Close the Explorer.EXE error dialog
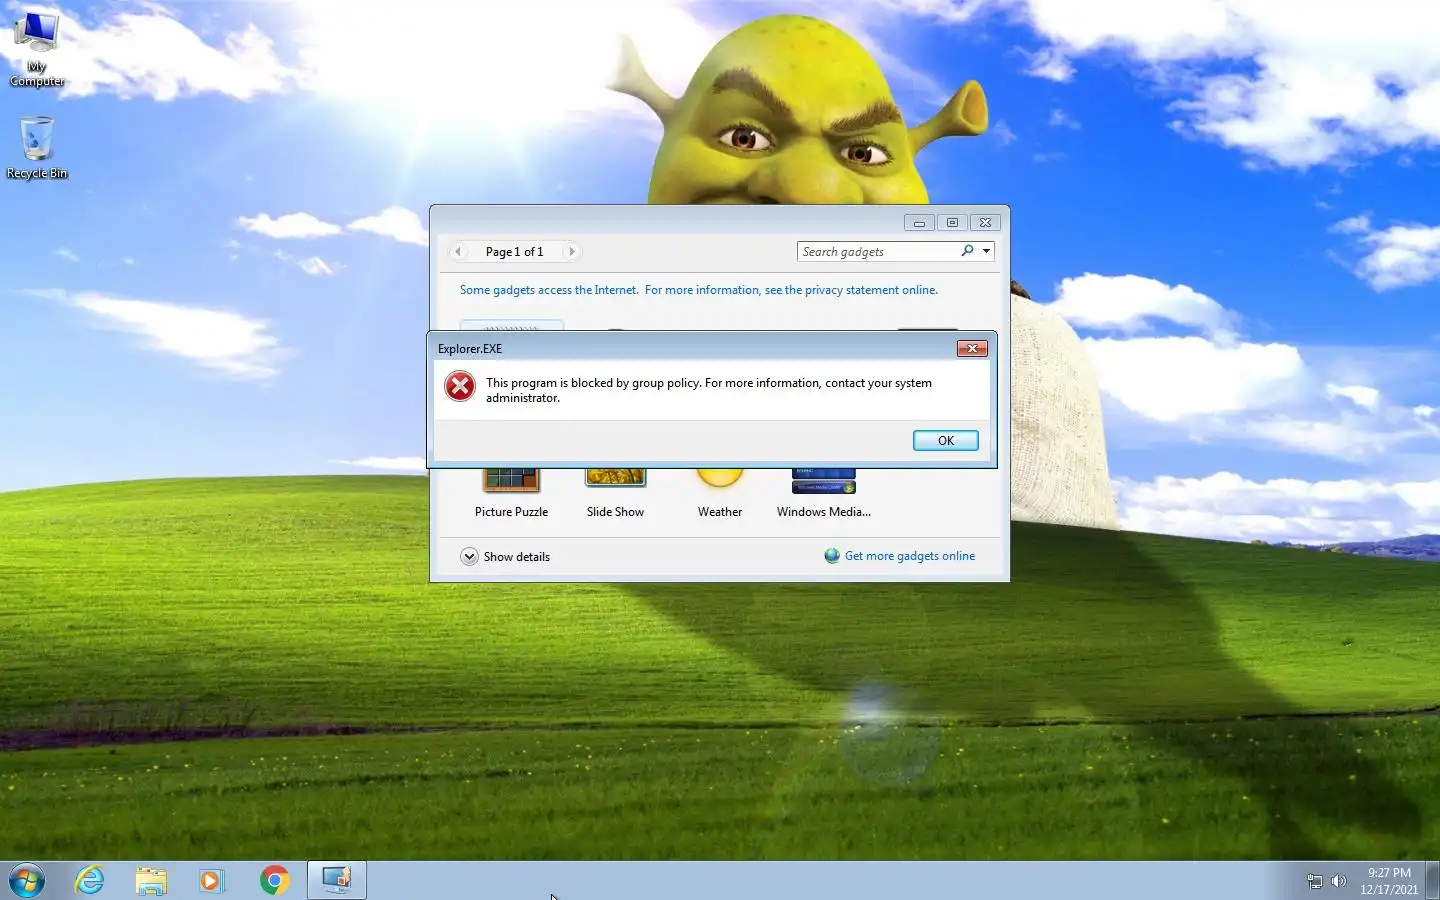The width and height of the screenshot is (1440, 900). (972, 348)
